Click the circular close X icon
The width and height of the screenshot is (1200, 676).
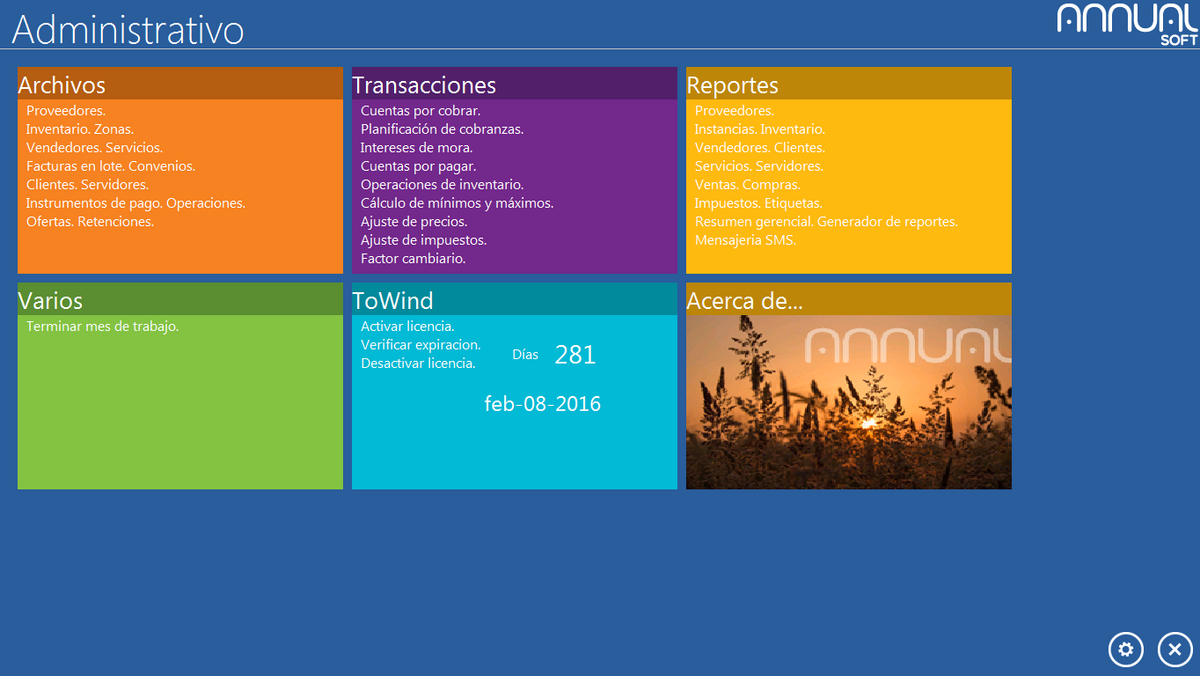coord(1175,650)
